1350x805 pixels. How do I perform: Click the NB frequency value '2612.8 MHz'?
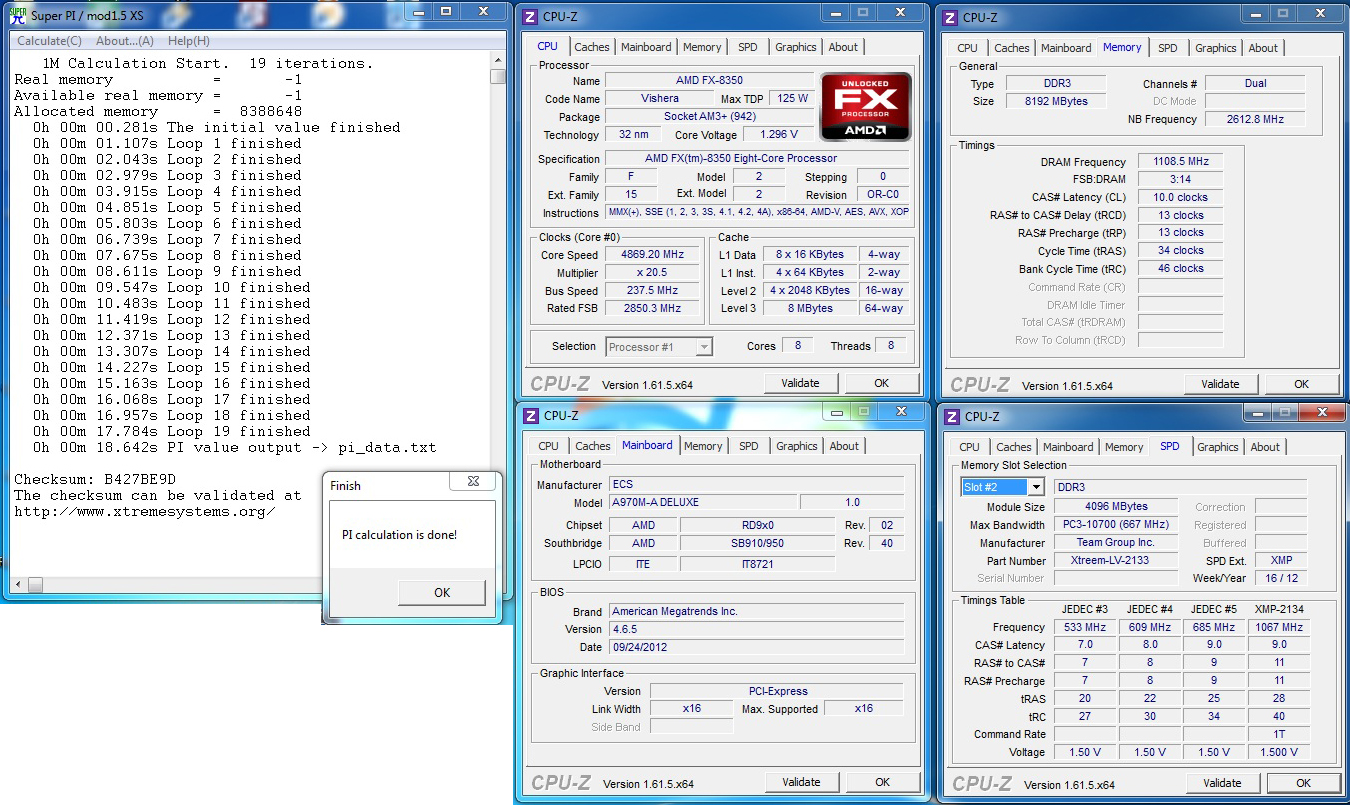[1255, 119]
